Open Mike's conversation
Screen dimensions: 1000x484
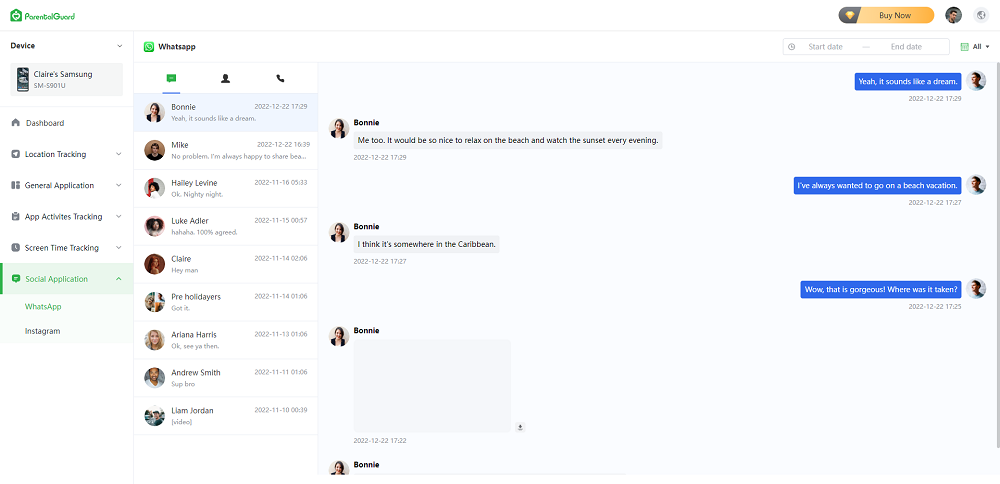(226, 150)
